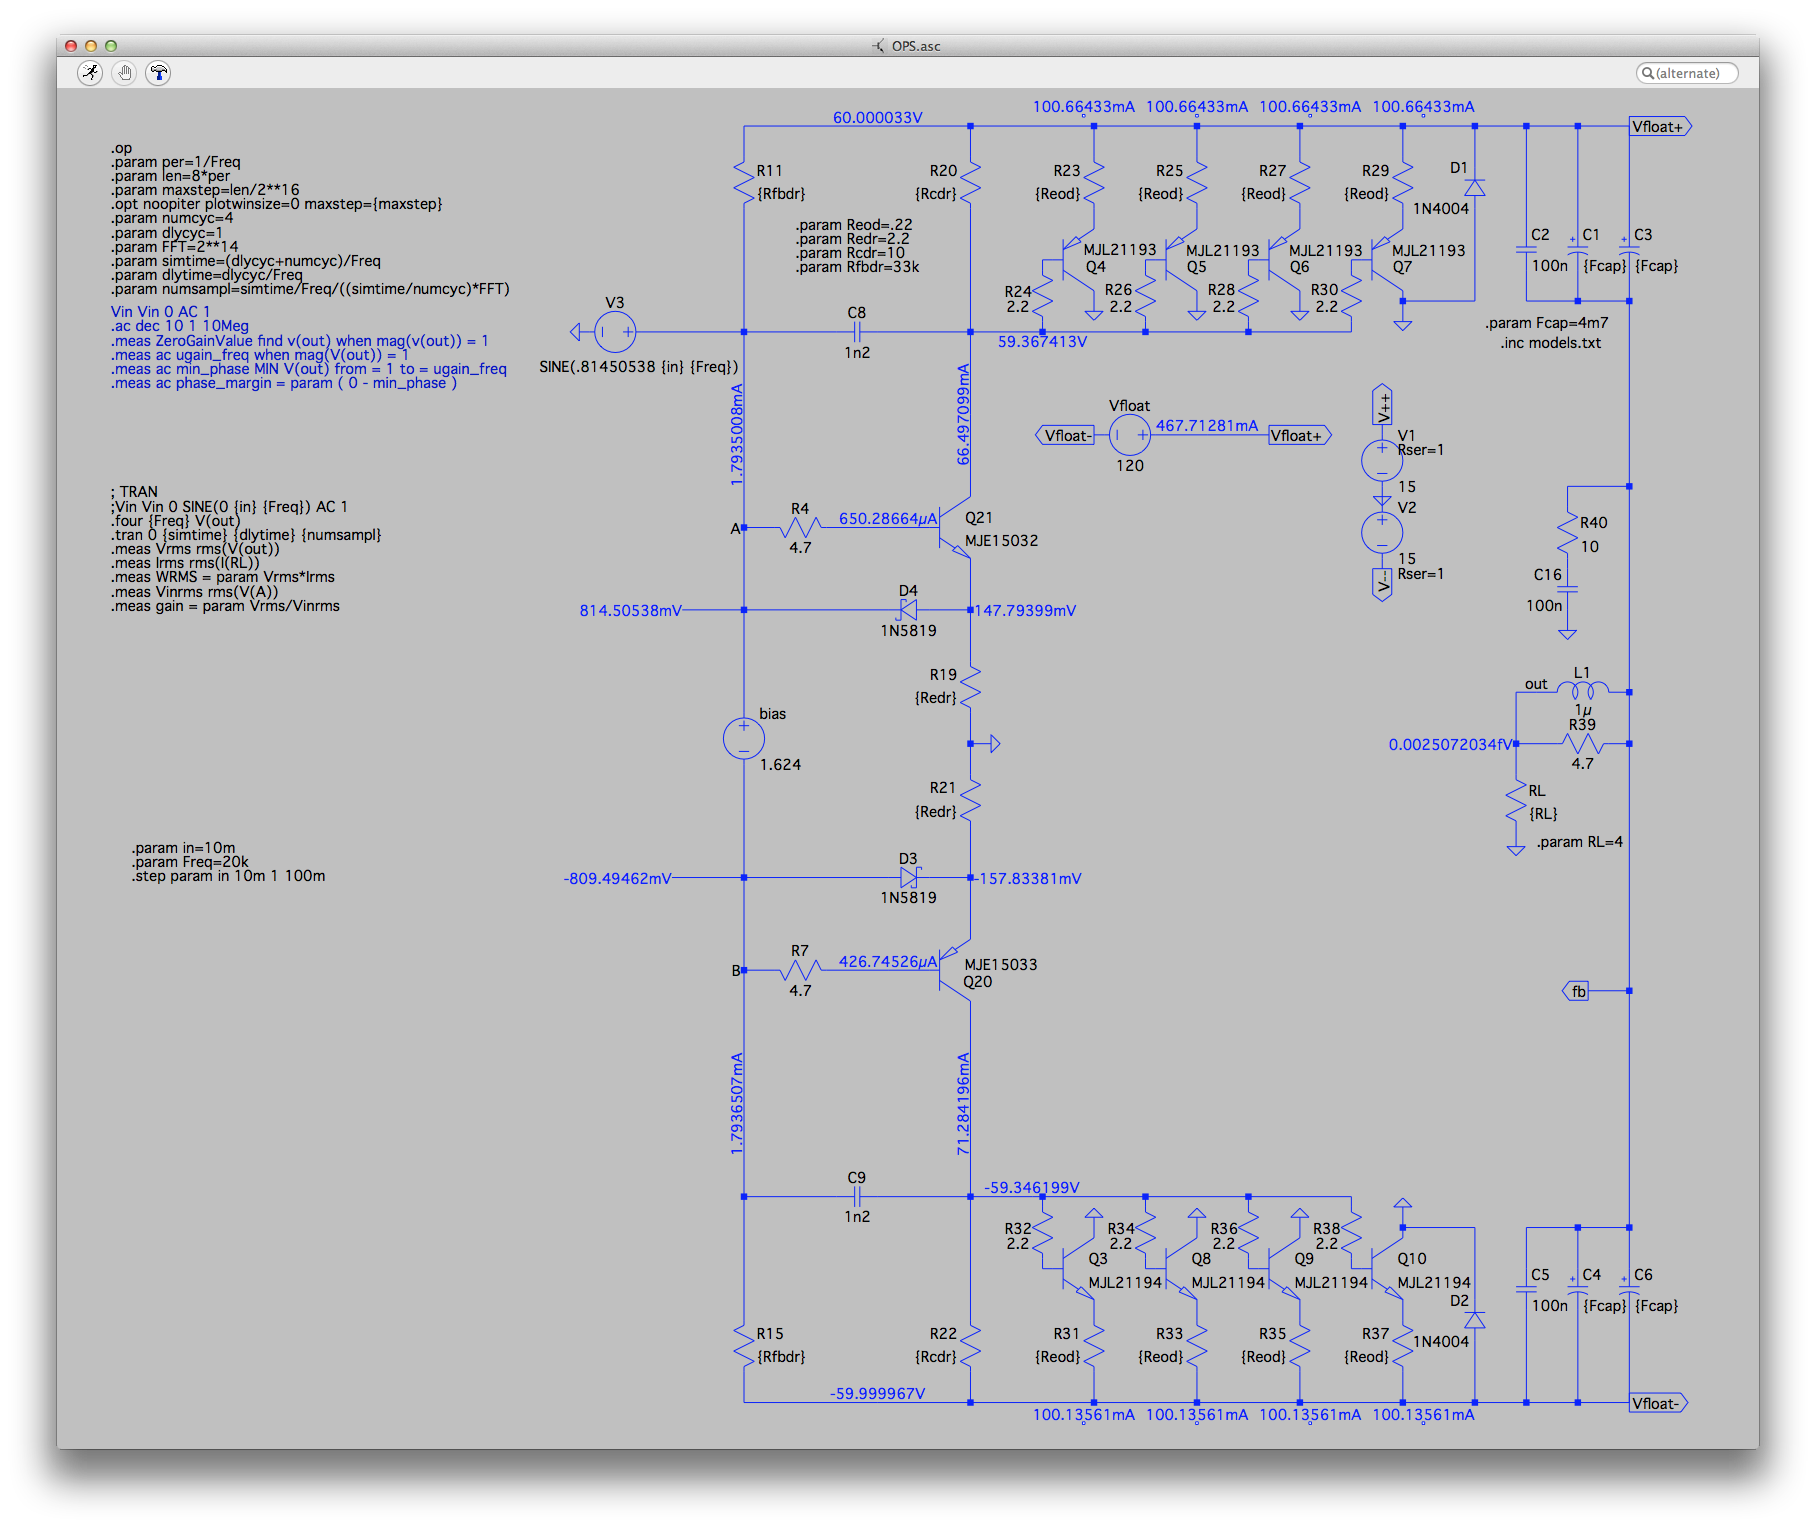
Task: Select diode D2 1N4004 symbol
Action: coord(1474,1320)
